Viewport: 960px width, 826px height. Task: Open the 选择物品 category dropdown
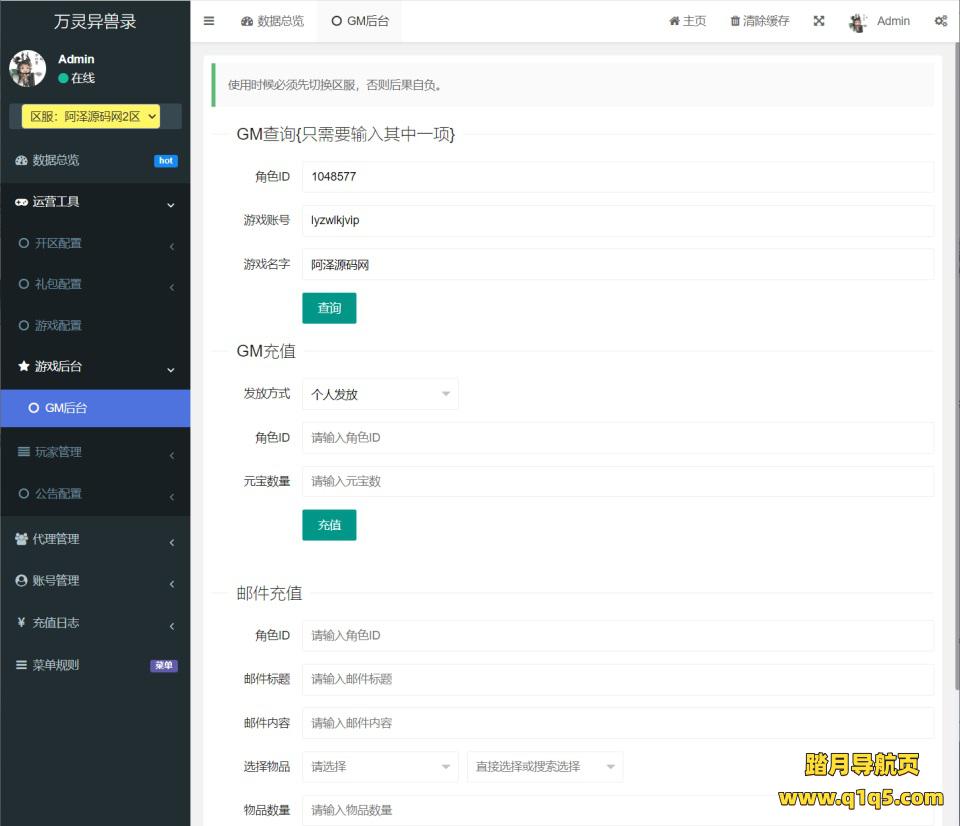[380, 767]
